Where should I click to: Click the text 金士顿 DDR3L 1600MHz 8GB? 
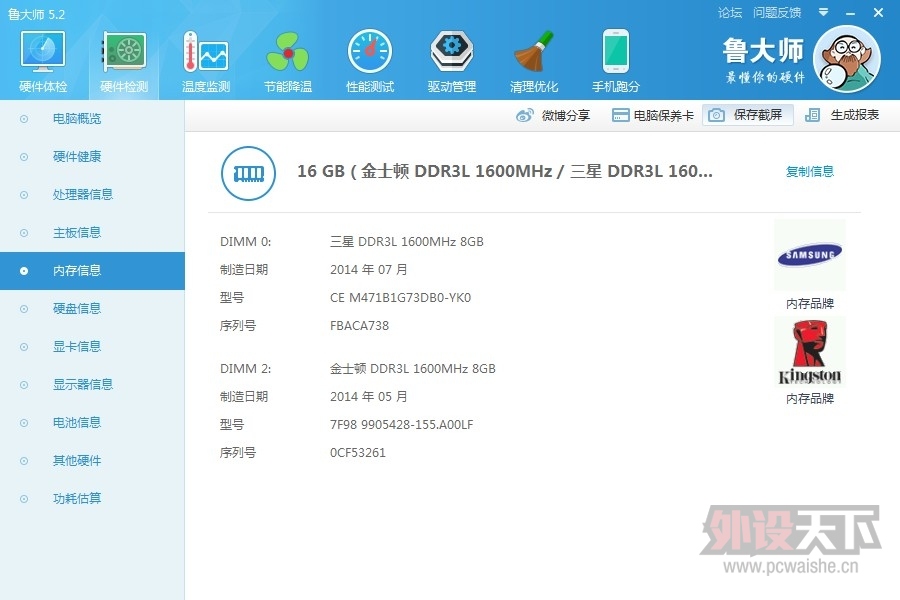pos(412,369)
